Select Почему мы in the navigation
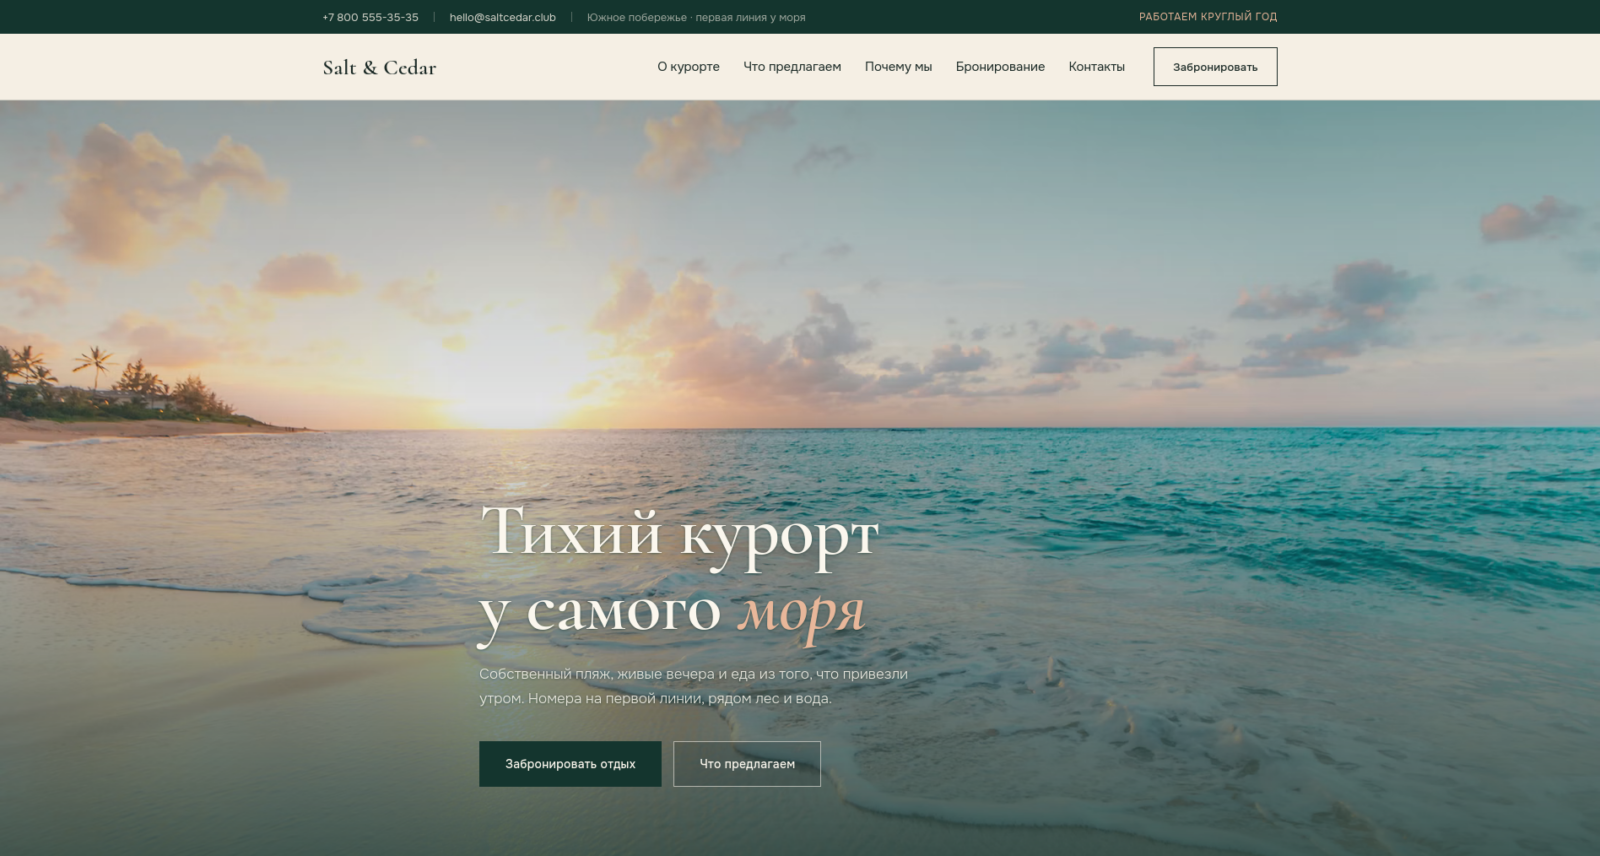This screenshot has height=856, width=1600. point(898,67)
